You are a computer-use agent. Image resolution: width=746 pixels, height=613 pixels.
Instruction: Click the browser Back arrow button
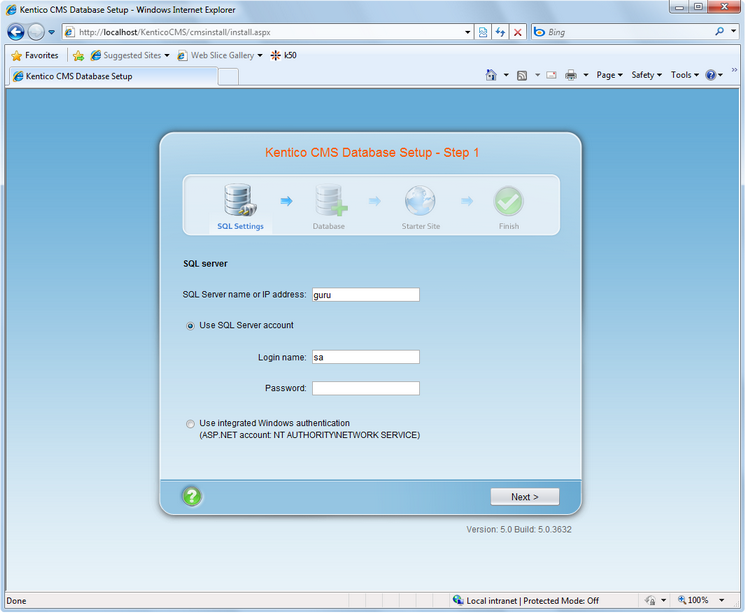16,32
